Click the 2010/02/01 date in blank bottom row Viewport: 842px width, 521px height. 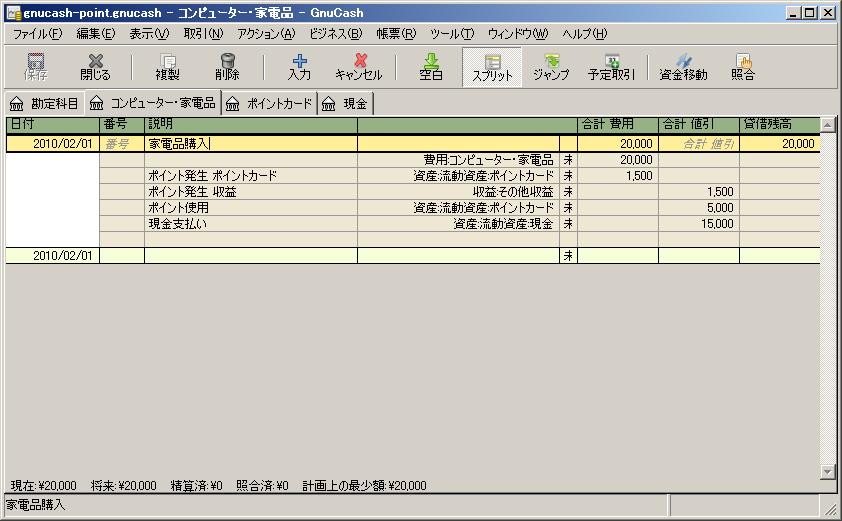tap(53, 255)
